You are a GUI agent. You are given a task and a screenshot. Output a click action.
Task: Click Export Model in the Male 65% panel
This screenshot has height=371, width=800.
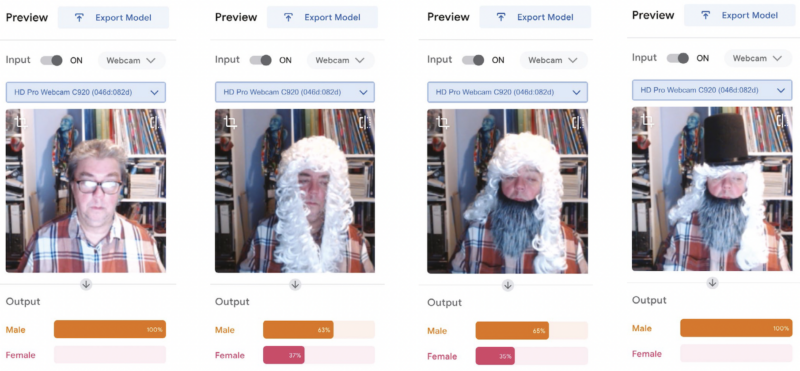click(535, 17)
